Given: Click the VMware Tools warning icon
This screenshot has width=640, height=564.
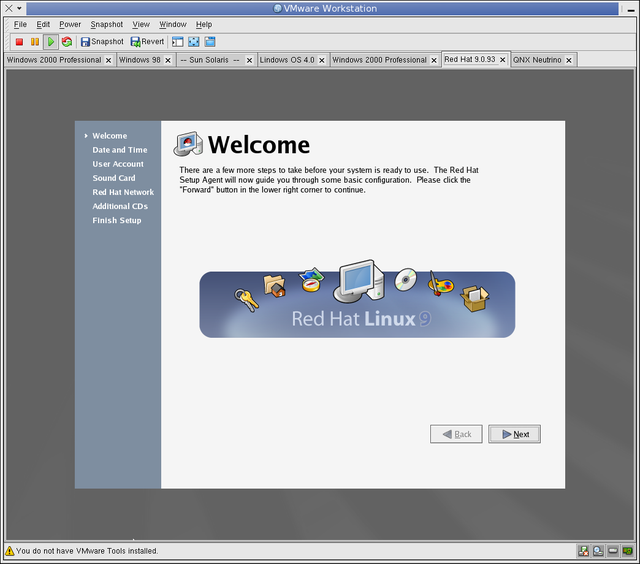Looking at the screenshot, I should coord(10,551).
